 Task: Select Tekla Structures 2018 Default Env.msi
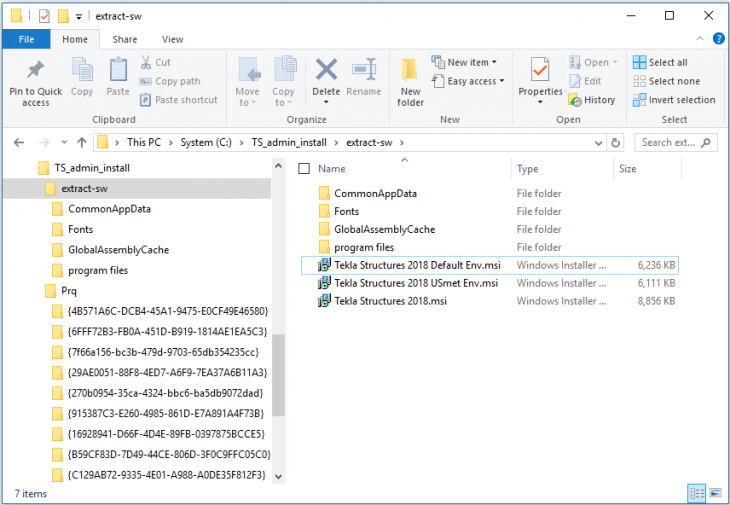click(x=490, y=265)
